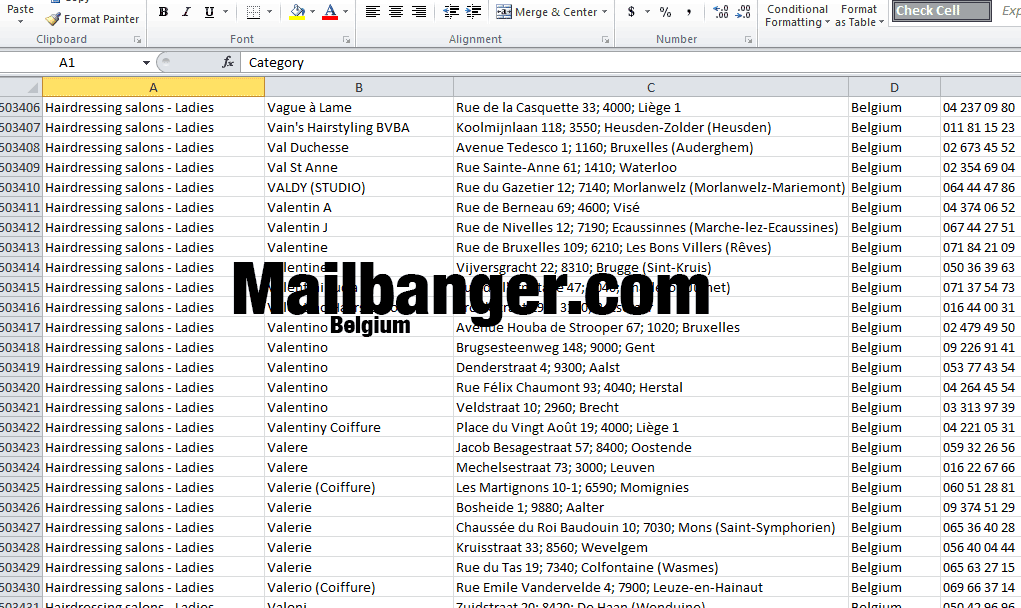The width and height of the screenshot is (1021, 608).
Task: Click 'Rue Sainte-Anne 61; 1410; Waterloo' cell
Action: tap(650, 167)
